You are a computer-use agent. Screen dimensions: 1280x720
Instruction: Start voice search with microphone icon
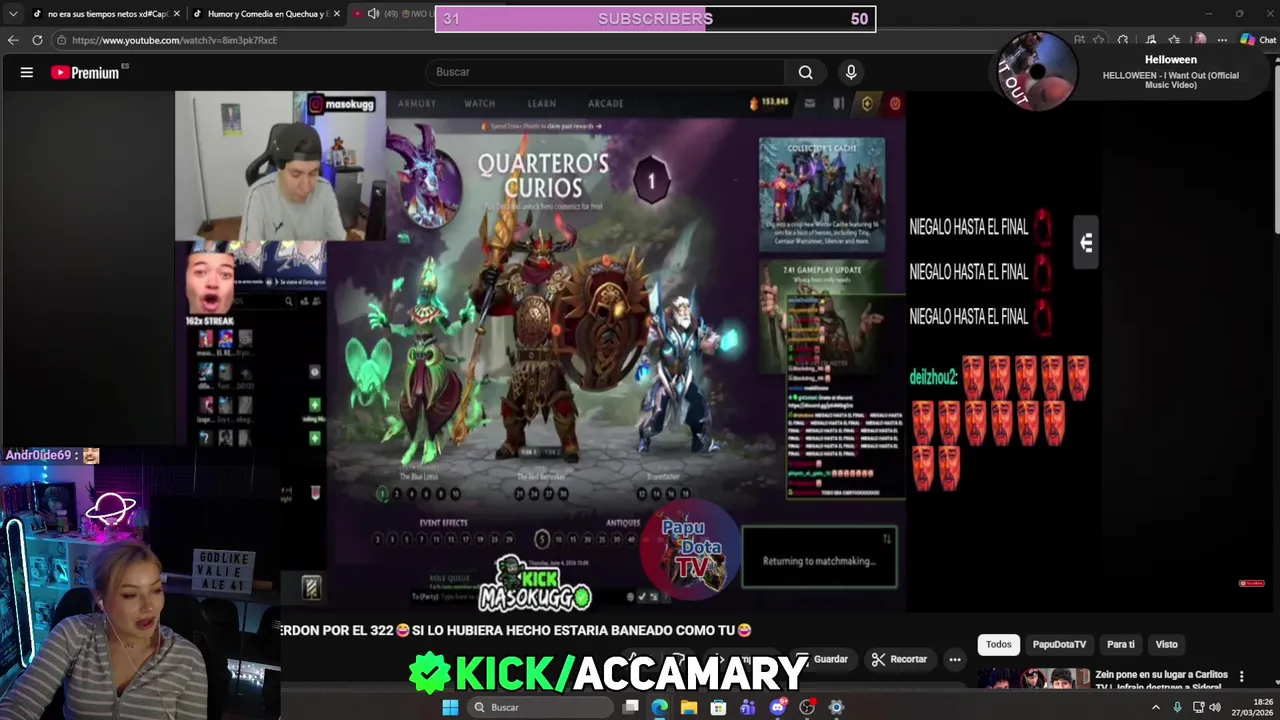pos(851,72)
